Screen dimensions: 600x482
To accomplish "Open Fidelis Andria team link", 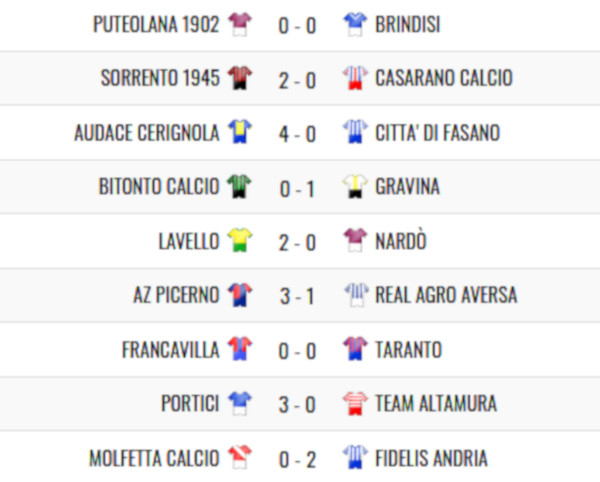I will pos(431,458).
